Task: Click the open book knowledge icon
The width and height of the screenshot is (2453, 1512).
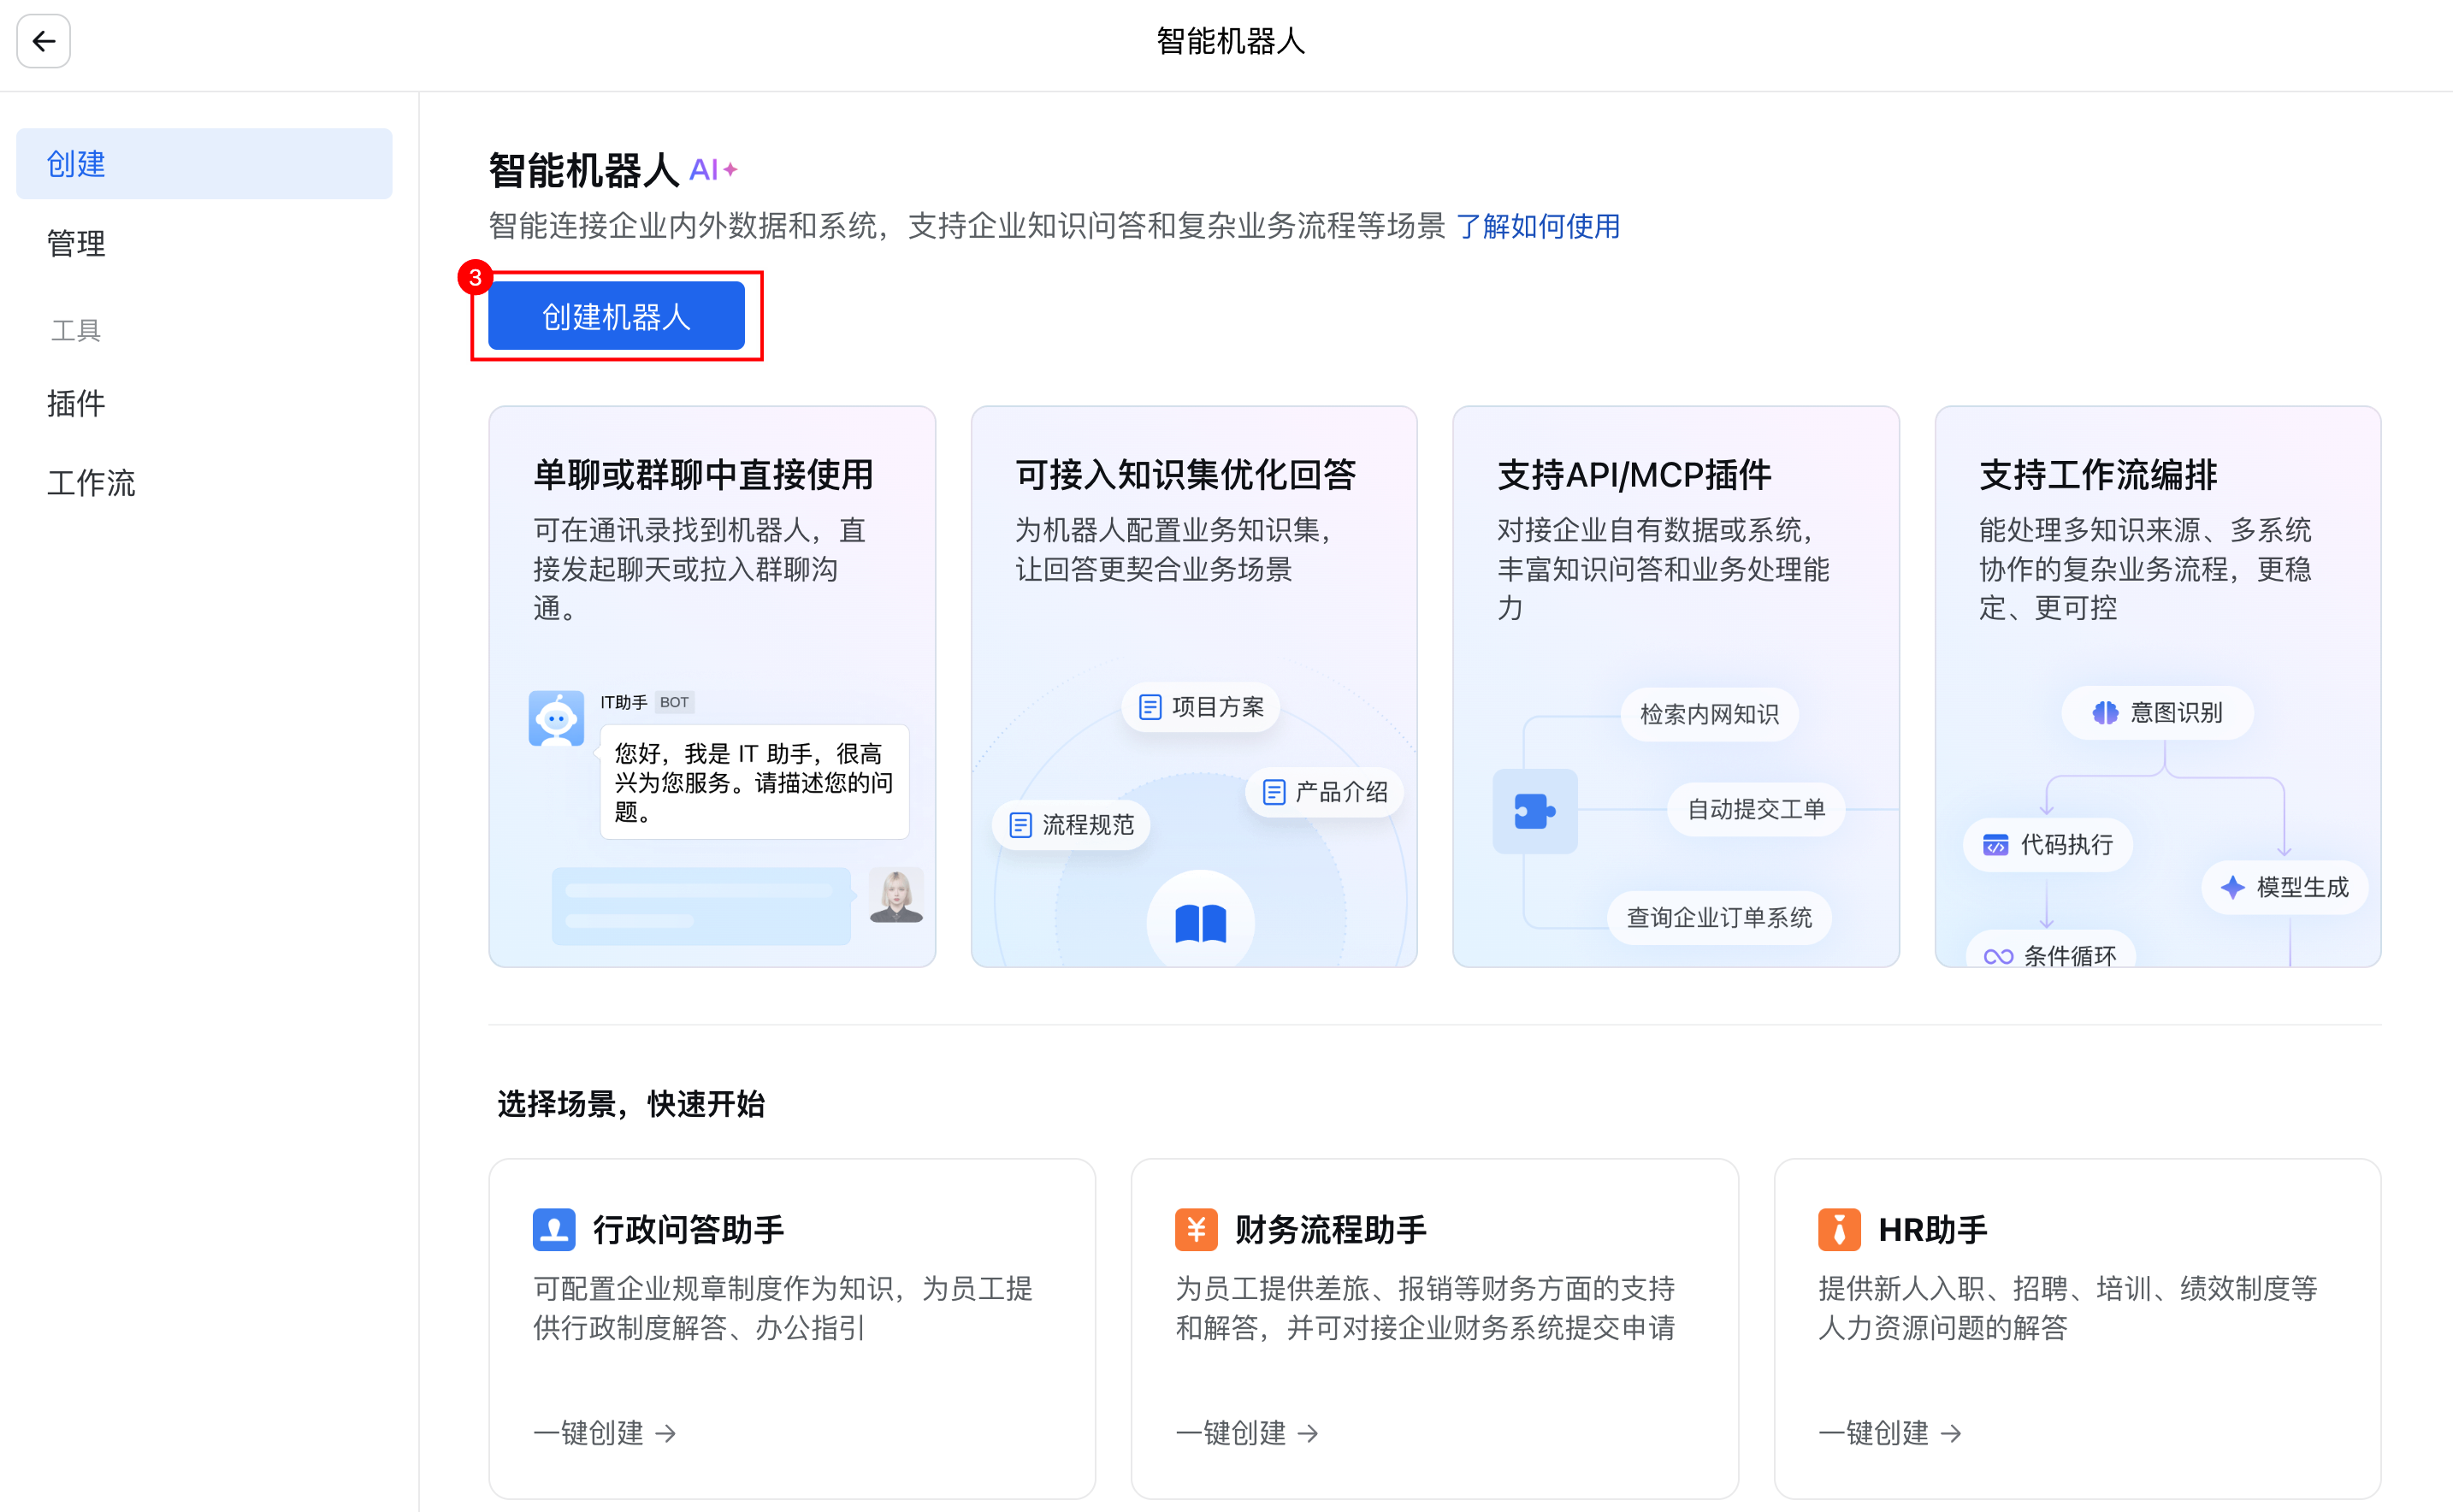Action: click(x=1201, y=924)
